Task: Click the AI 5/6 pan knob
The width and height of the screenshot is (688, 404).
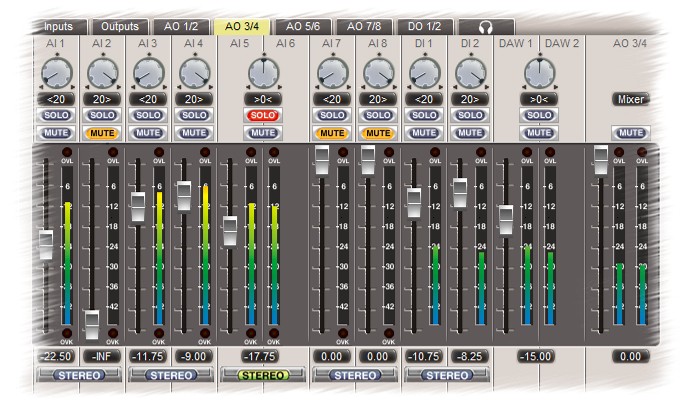Action: coord(264,73)
